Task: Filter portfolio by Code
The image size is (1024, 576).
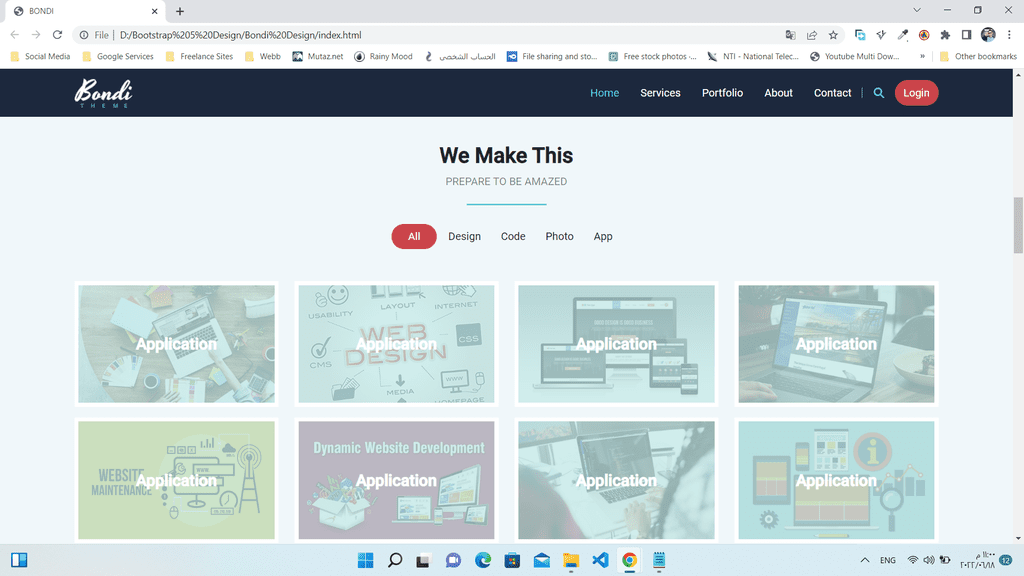Action: pos(513,236)
